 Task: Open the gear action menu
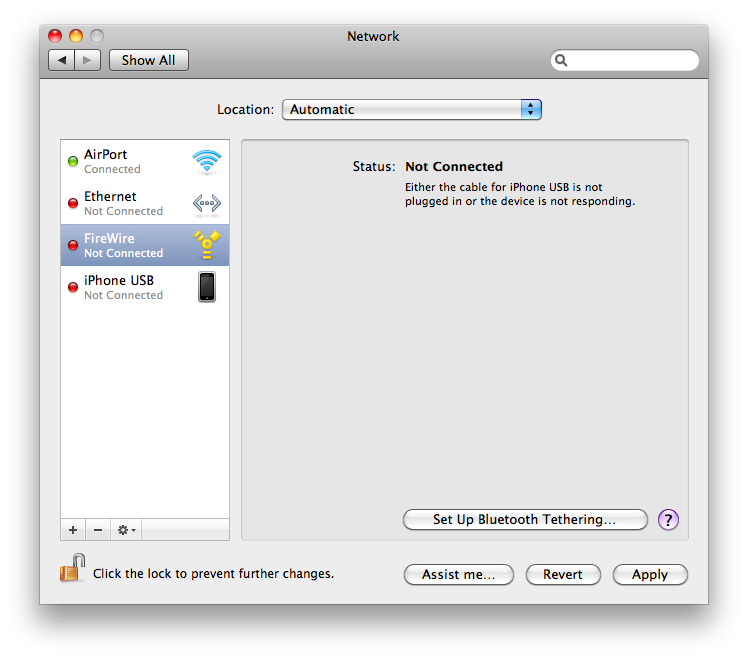click(x=126, y=530)
